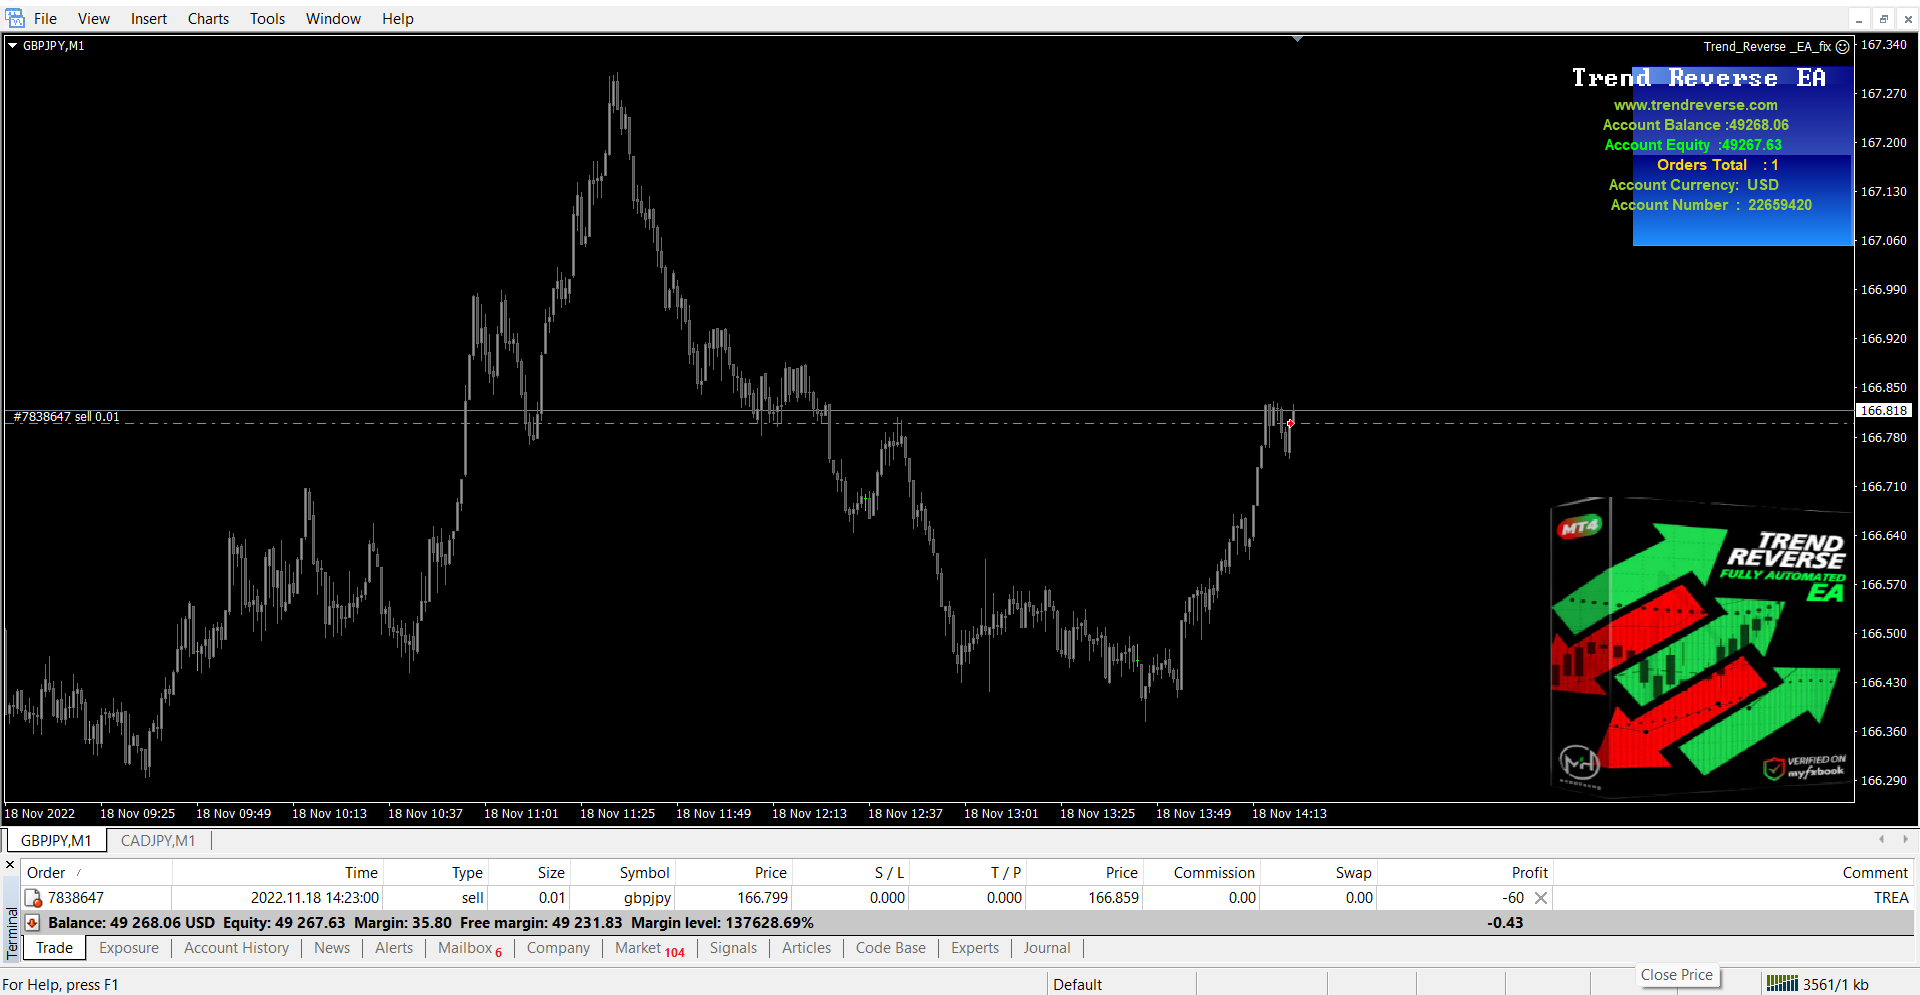1920x995 pixels.
Task: Sort by the Type column header
Action: point(436,873)
